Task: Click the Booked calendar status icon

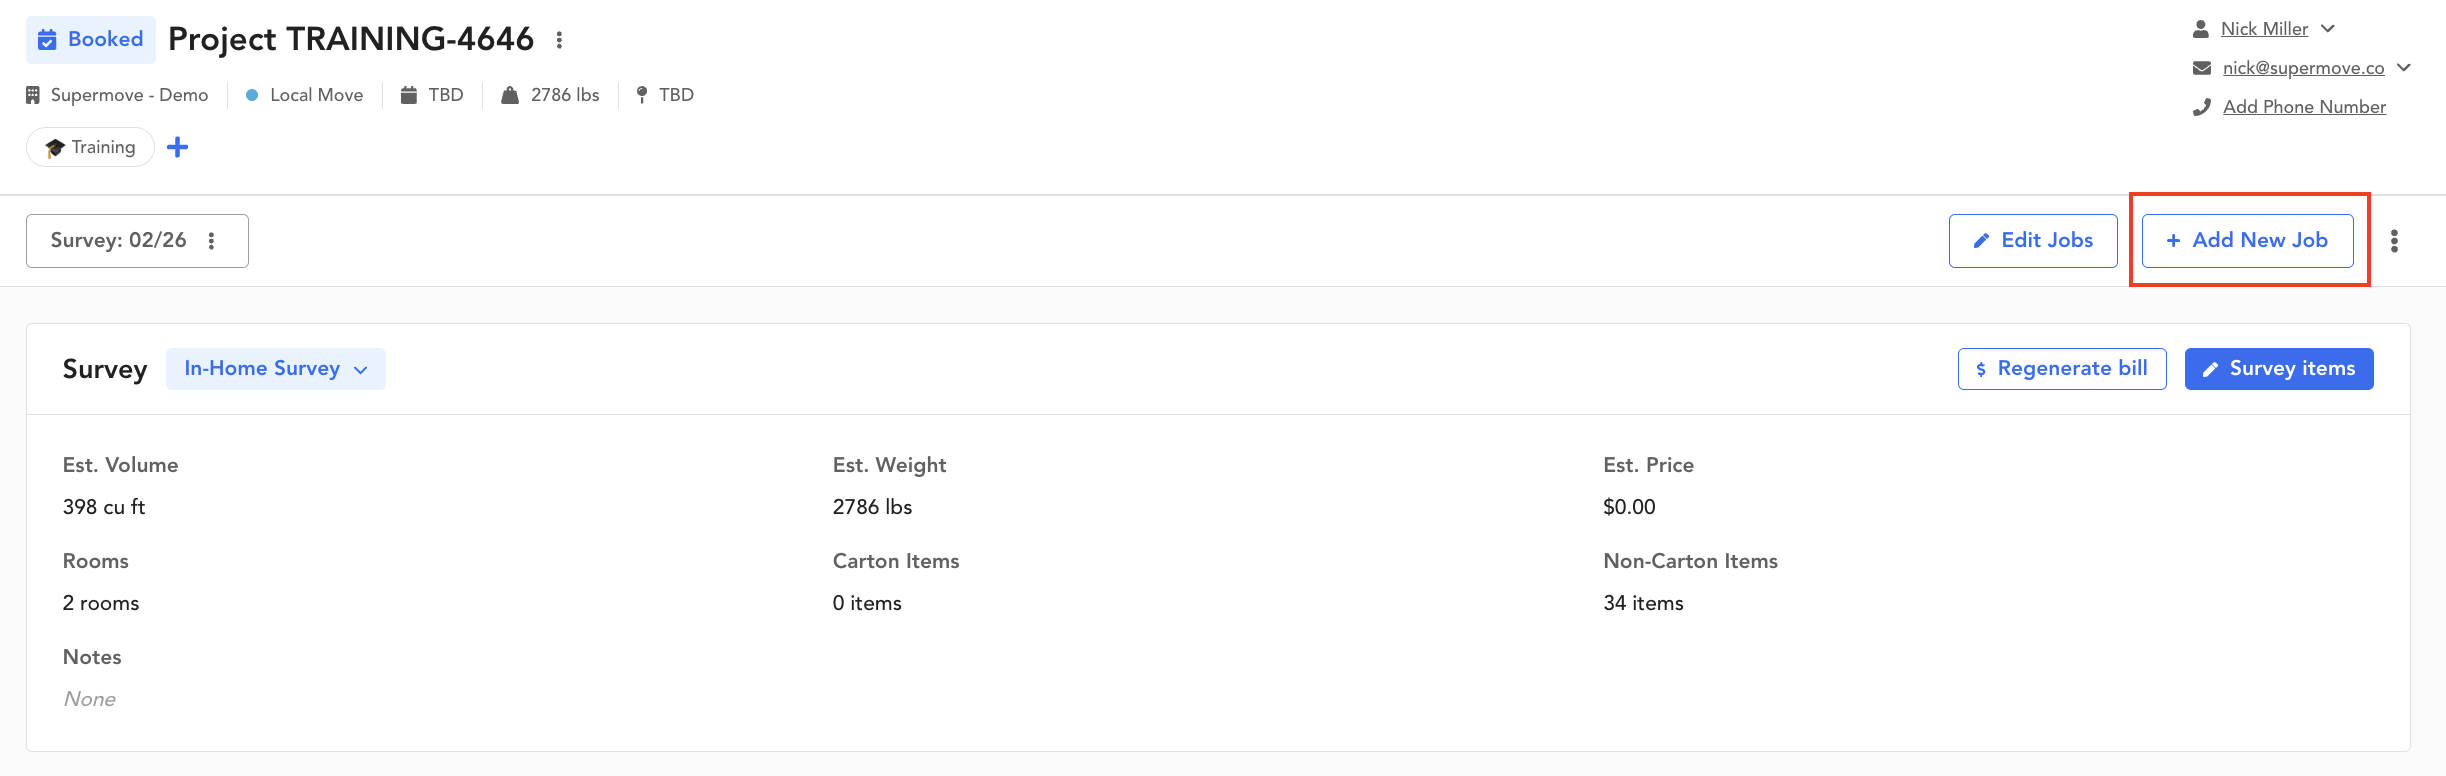Action: (x=47, y=40)
